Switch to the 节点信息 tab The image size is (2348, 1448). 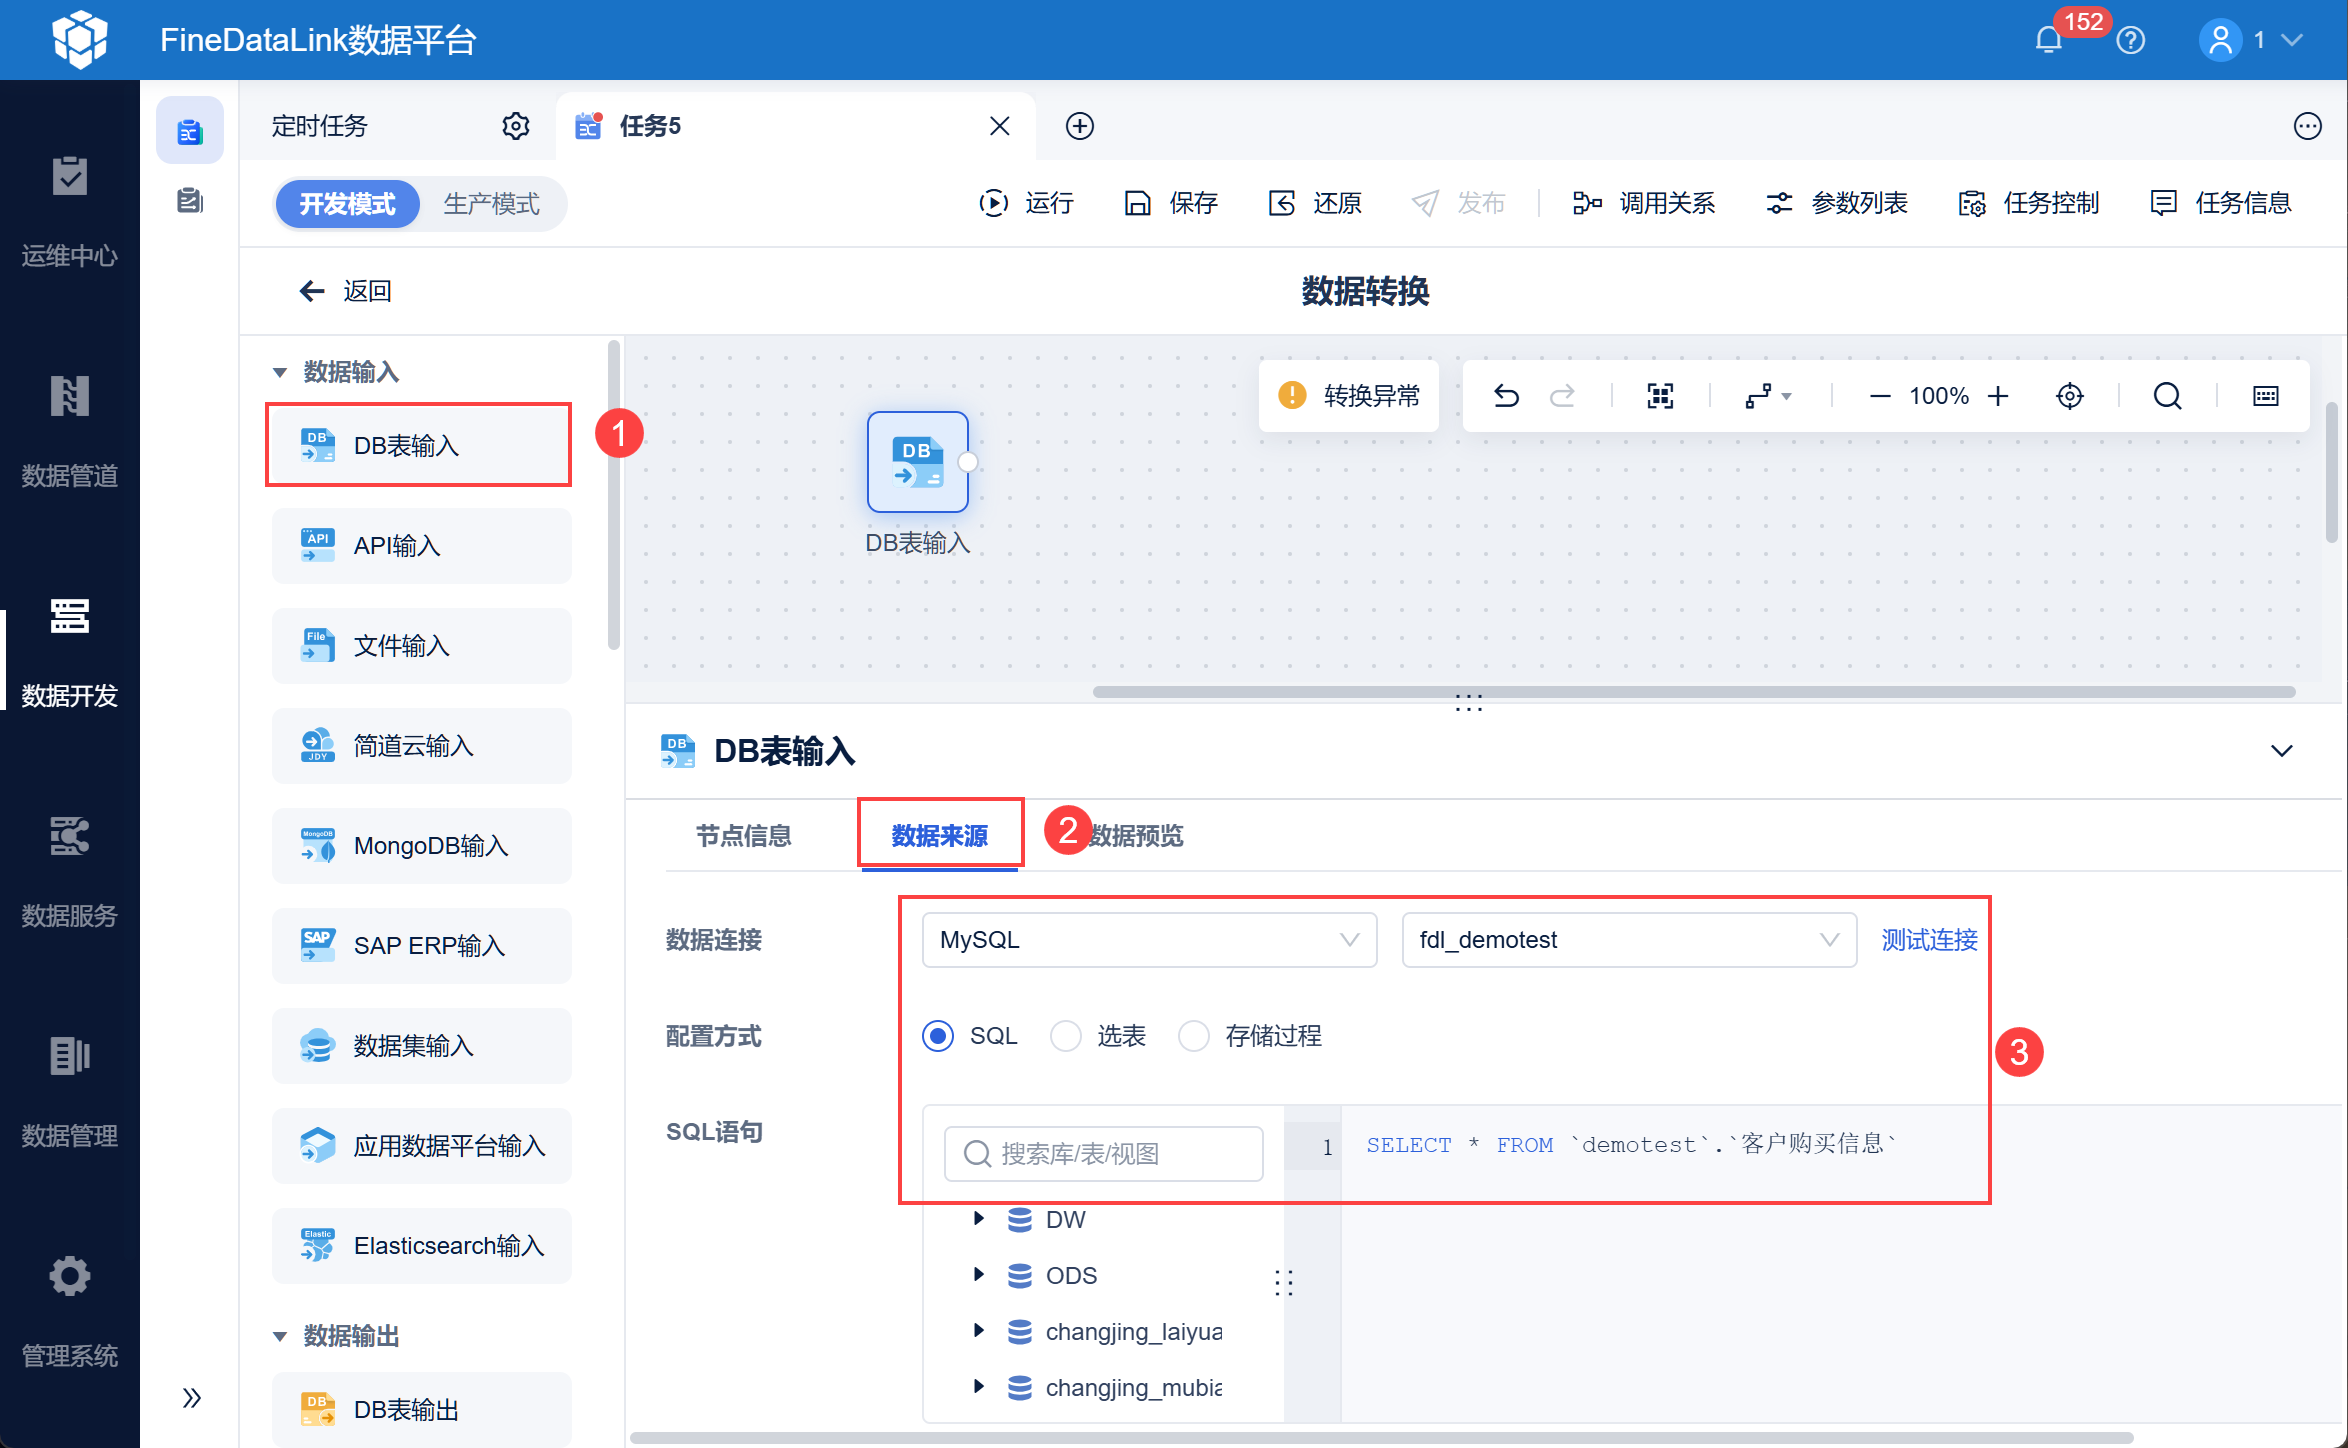click(744, 836)
